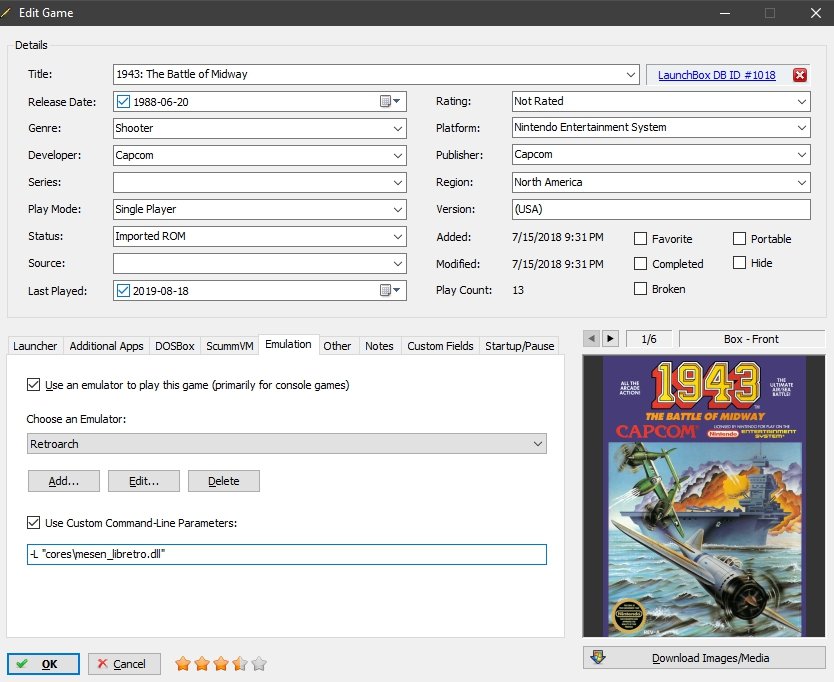Click the Box - Front image type label
This screenshot has width=834, height=682.
(x=752, y=339)
